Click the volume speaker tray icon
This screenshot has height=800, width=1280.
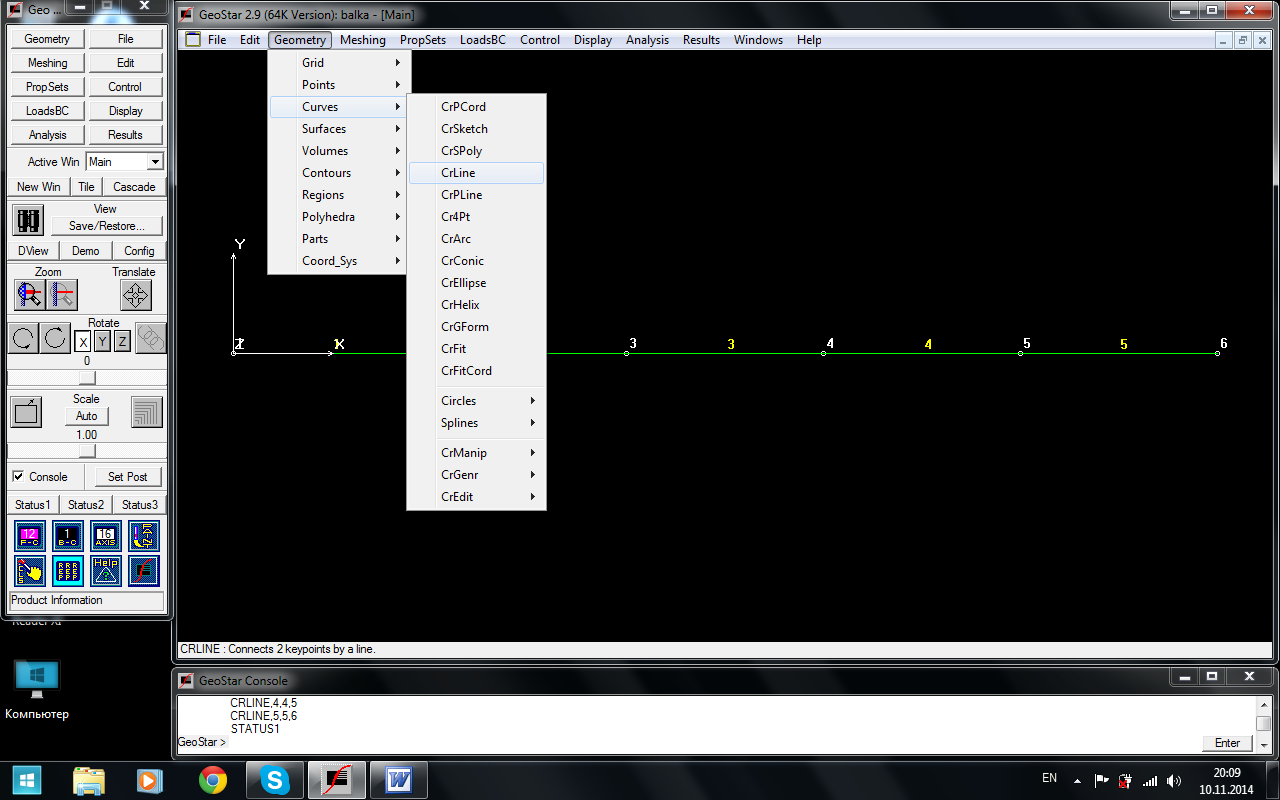pyautogui.click(x=1173, y=780)
